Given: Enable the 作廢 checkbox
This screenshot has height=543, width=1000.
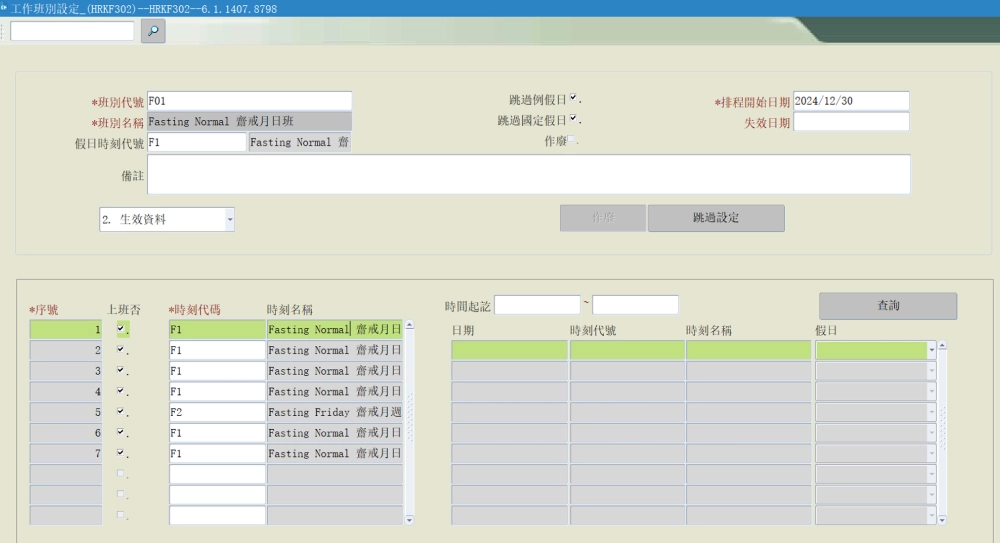Looking at the screenshot, I should coord(573,141).
